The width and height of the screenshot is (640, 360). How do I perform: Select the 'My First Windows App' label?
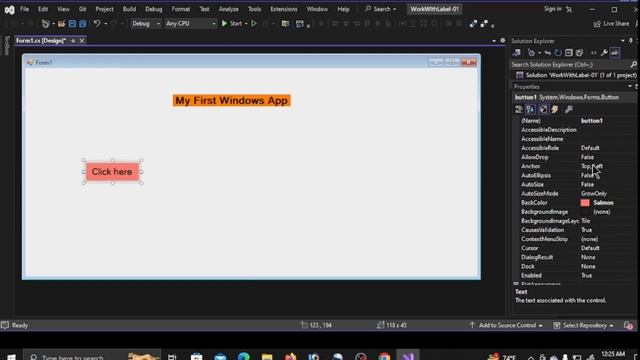231,100
